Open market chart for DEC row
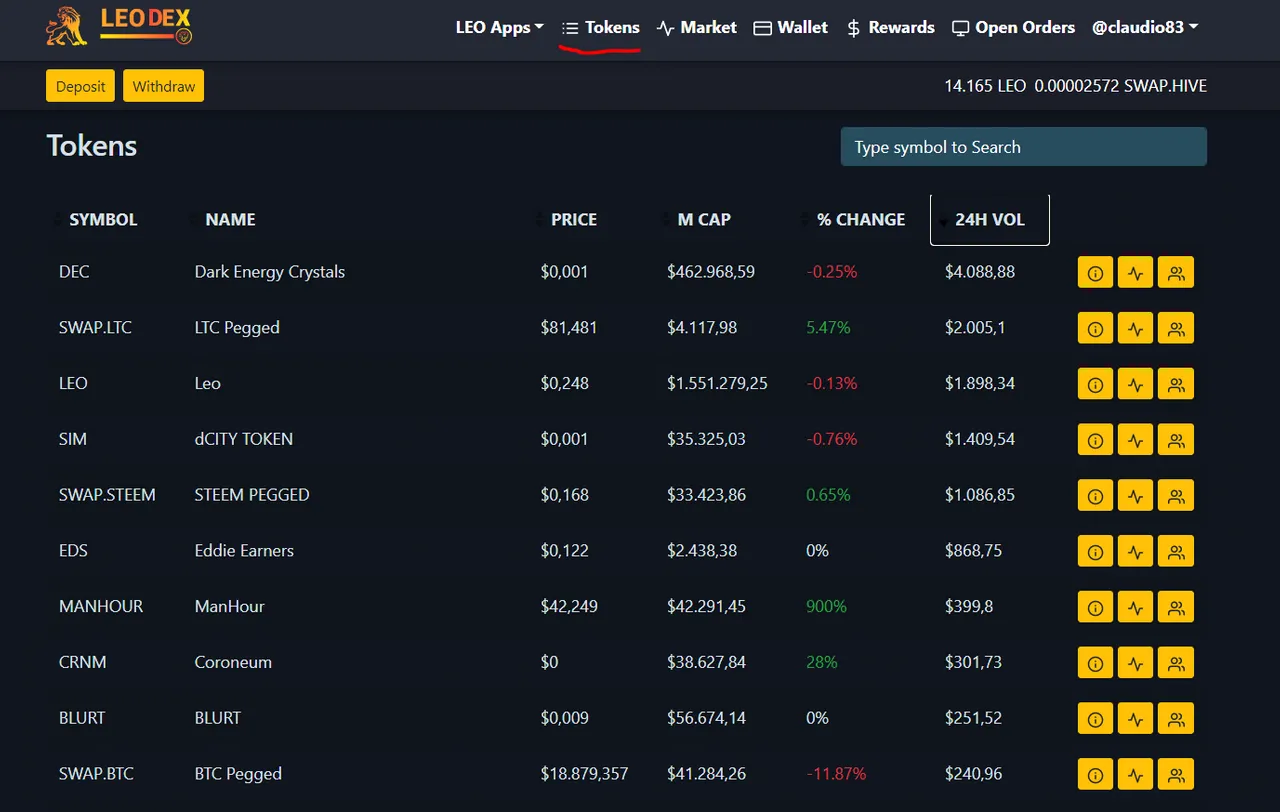The image size is (1280, 812). pos(1135,272)
